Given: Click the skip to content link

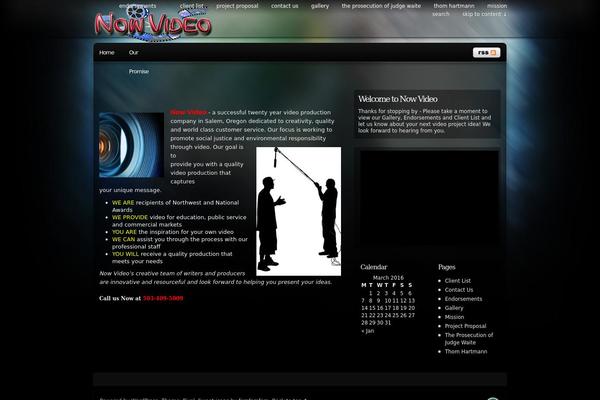Looking at the screenshot, I should coord(484,14).
